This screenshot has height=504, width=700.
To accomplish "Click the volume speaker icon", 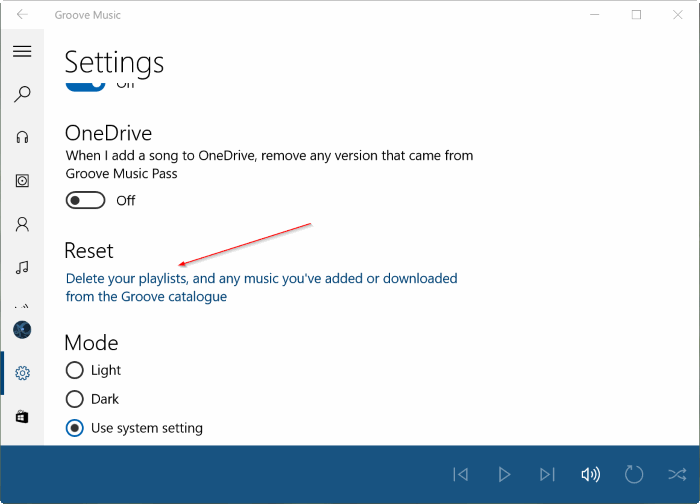I will click(591, 474).
